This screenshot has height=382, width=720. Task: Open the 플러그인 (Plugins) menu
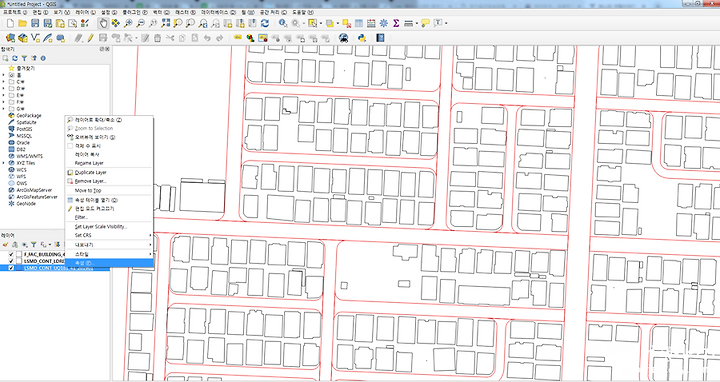(x=135, y=12)
